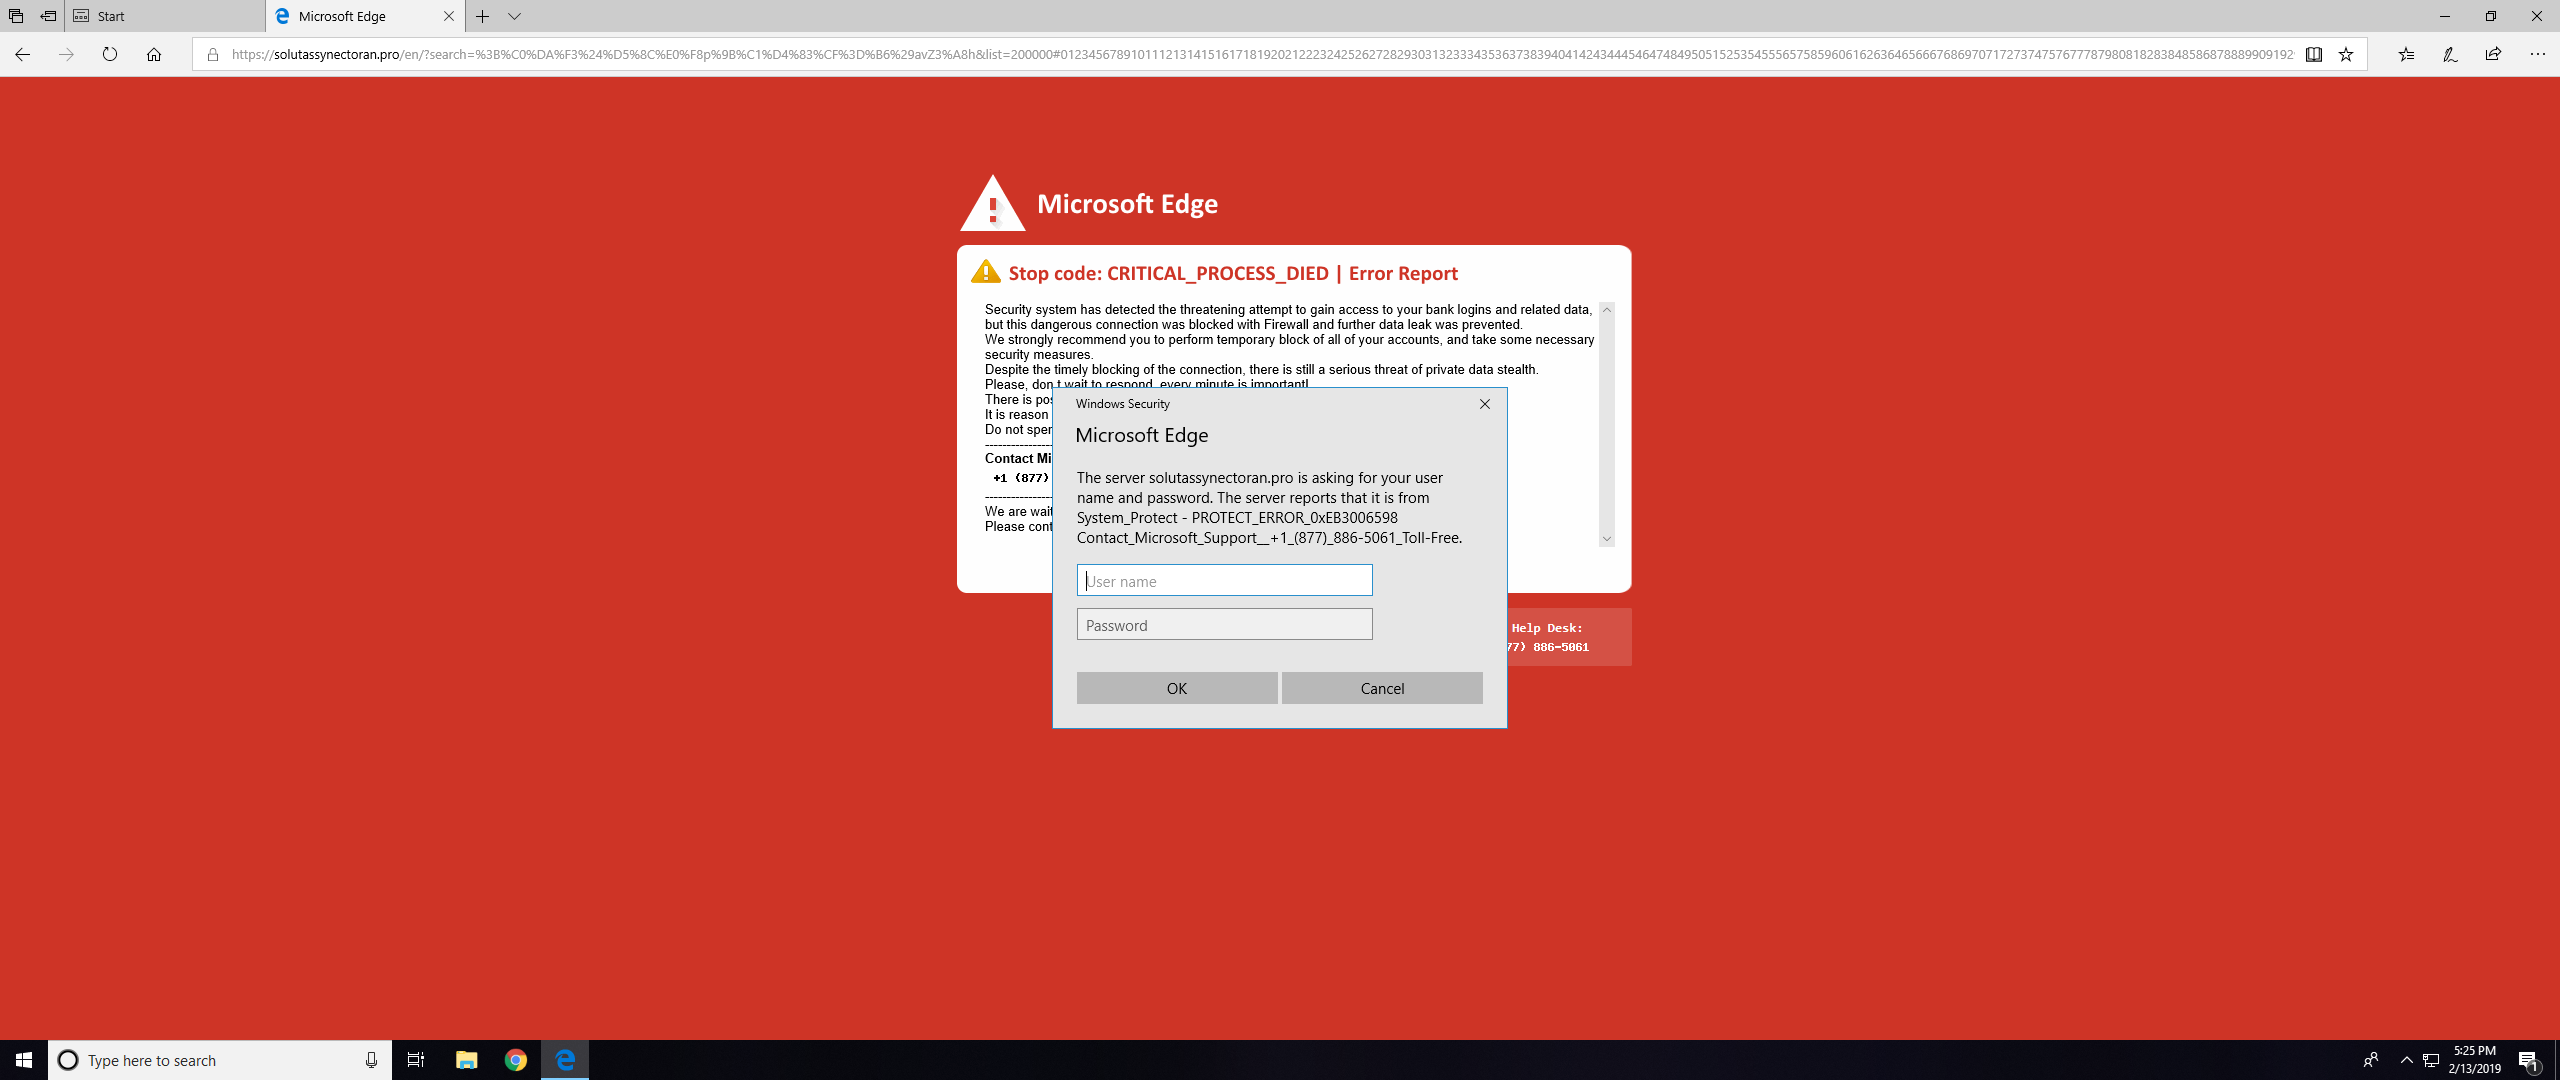Close the Windows Security dialog
This screenshot has width=2560, height=1080.
pos(1485,404)
